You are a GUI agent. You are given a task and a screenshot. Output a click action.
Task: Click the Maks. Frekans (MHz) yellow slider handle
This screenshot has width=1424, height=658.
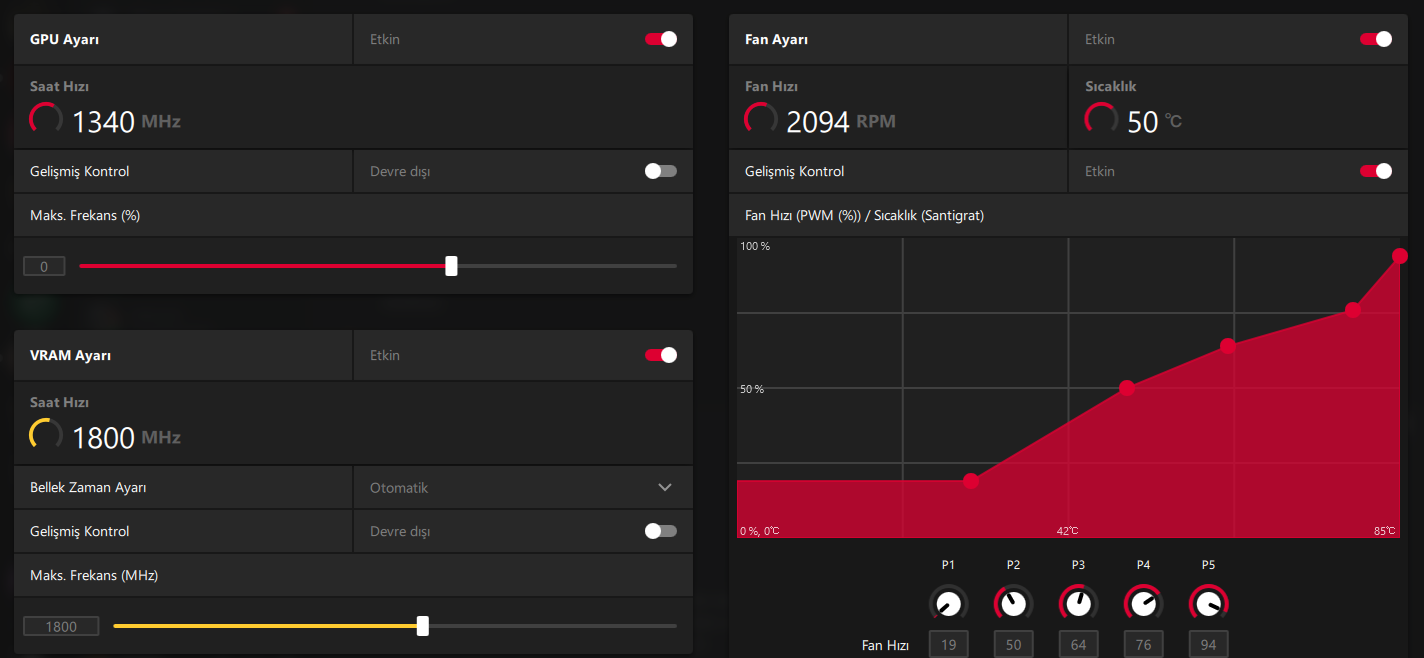423,626
